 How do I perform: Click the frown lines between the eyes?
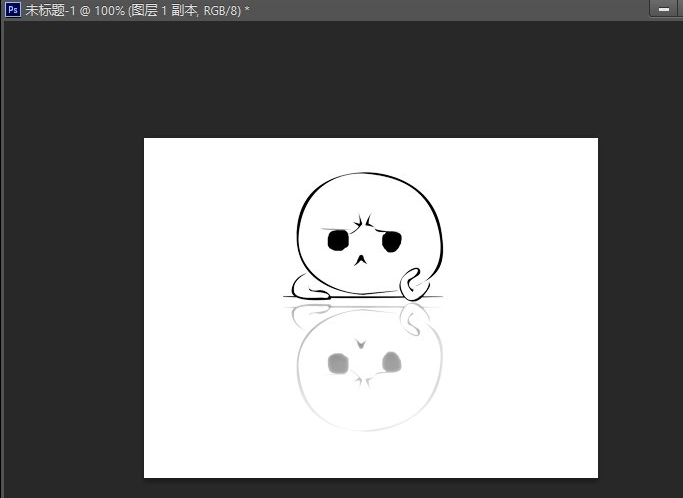[x=367, y=222]
